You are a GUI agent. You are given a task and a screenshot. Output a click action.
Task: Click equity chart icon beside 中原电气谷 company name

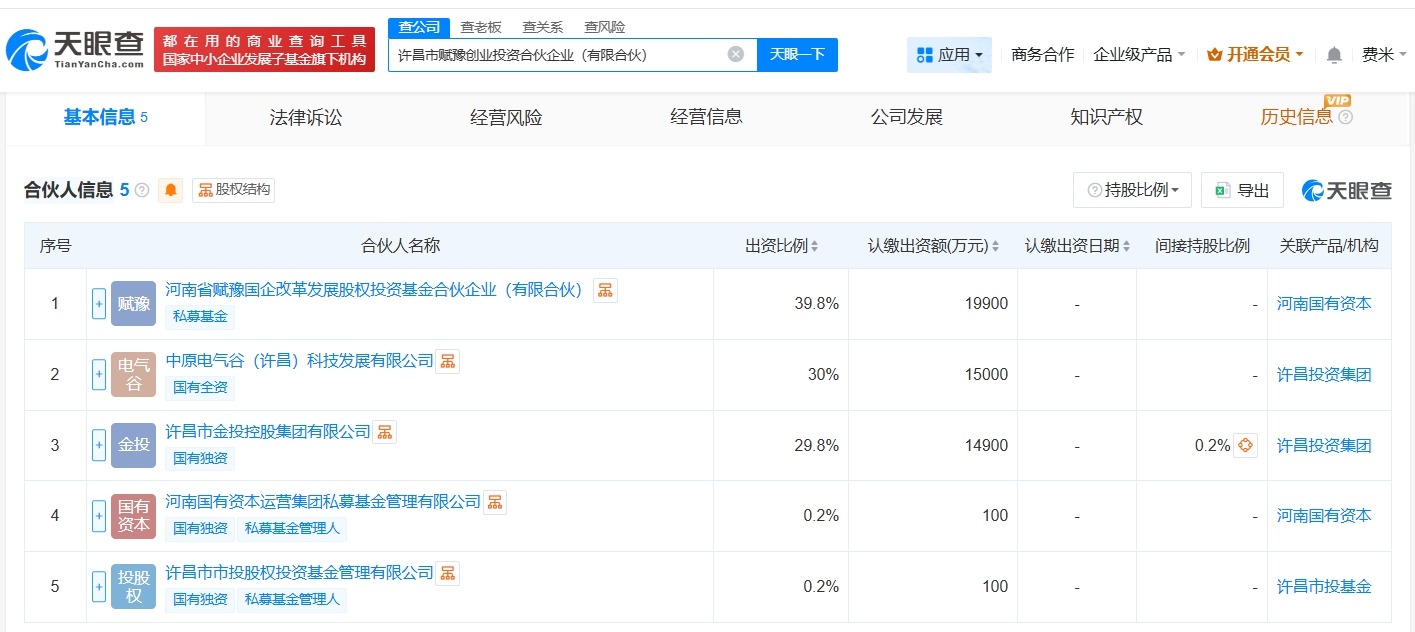click(x=447, y=361)
